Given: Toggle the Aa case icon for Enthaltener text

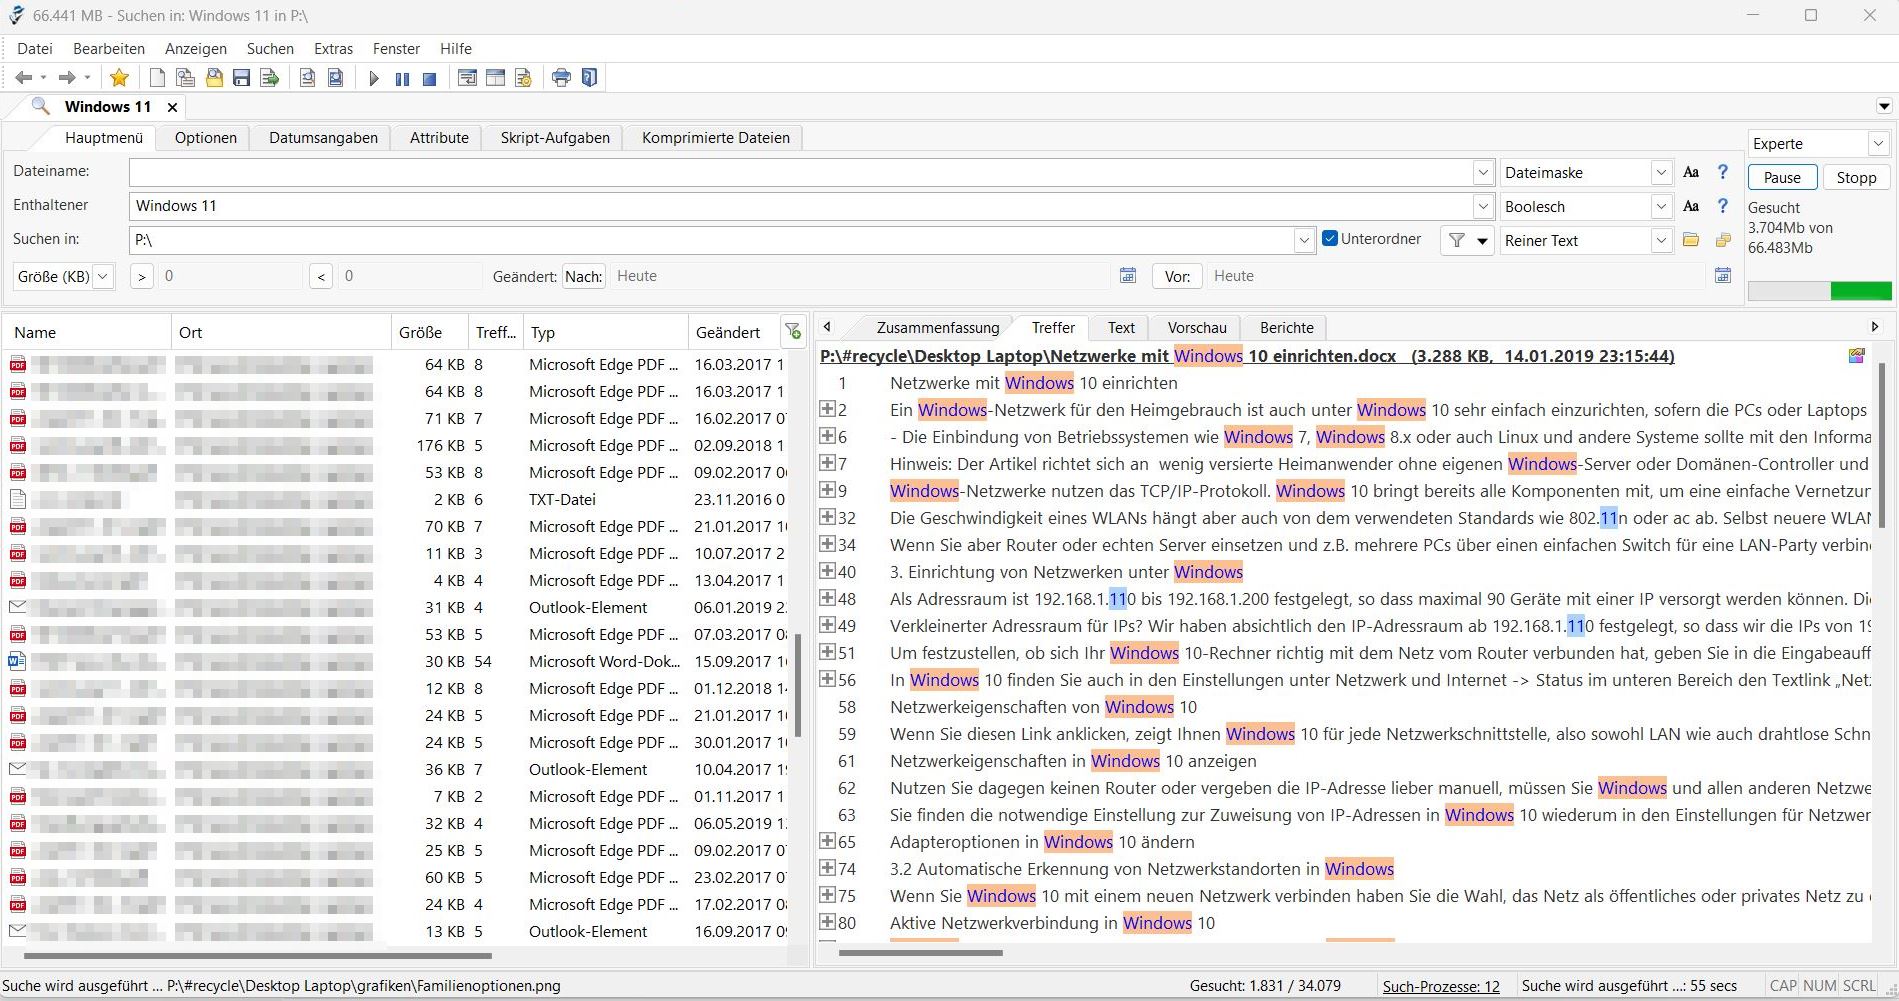Looking at the screenshot, I should point(1691,207).
